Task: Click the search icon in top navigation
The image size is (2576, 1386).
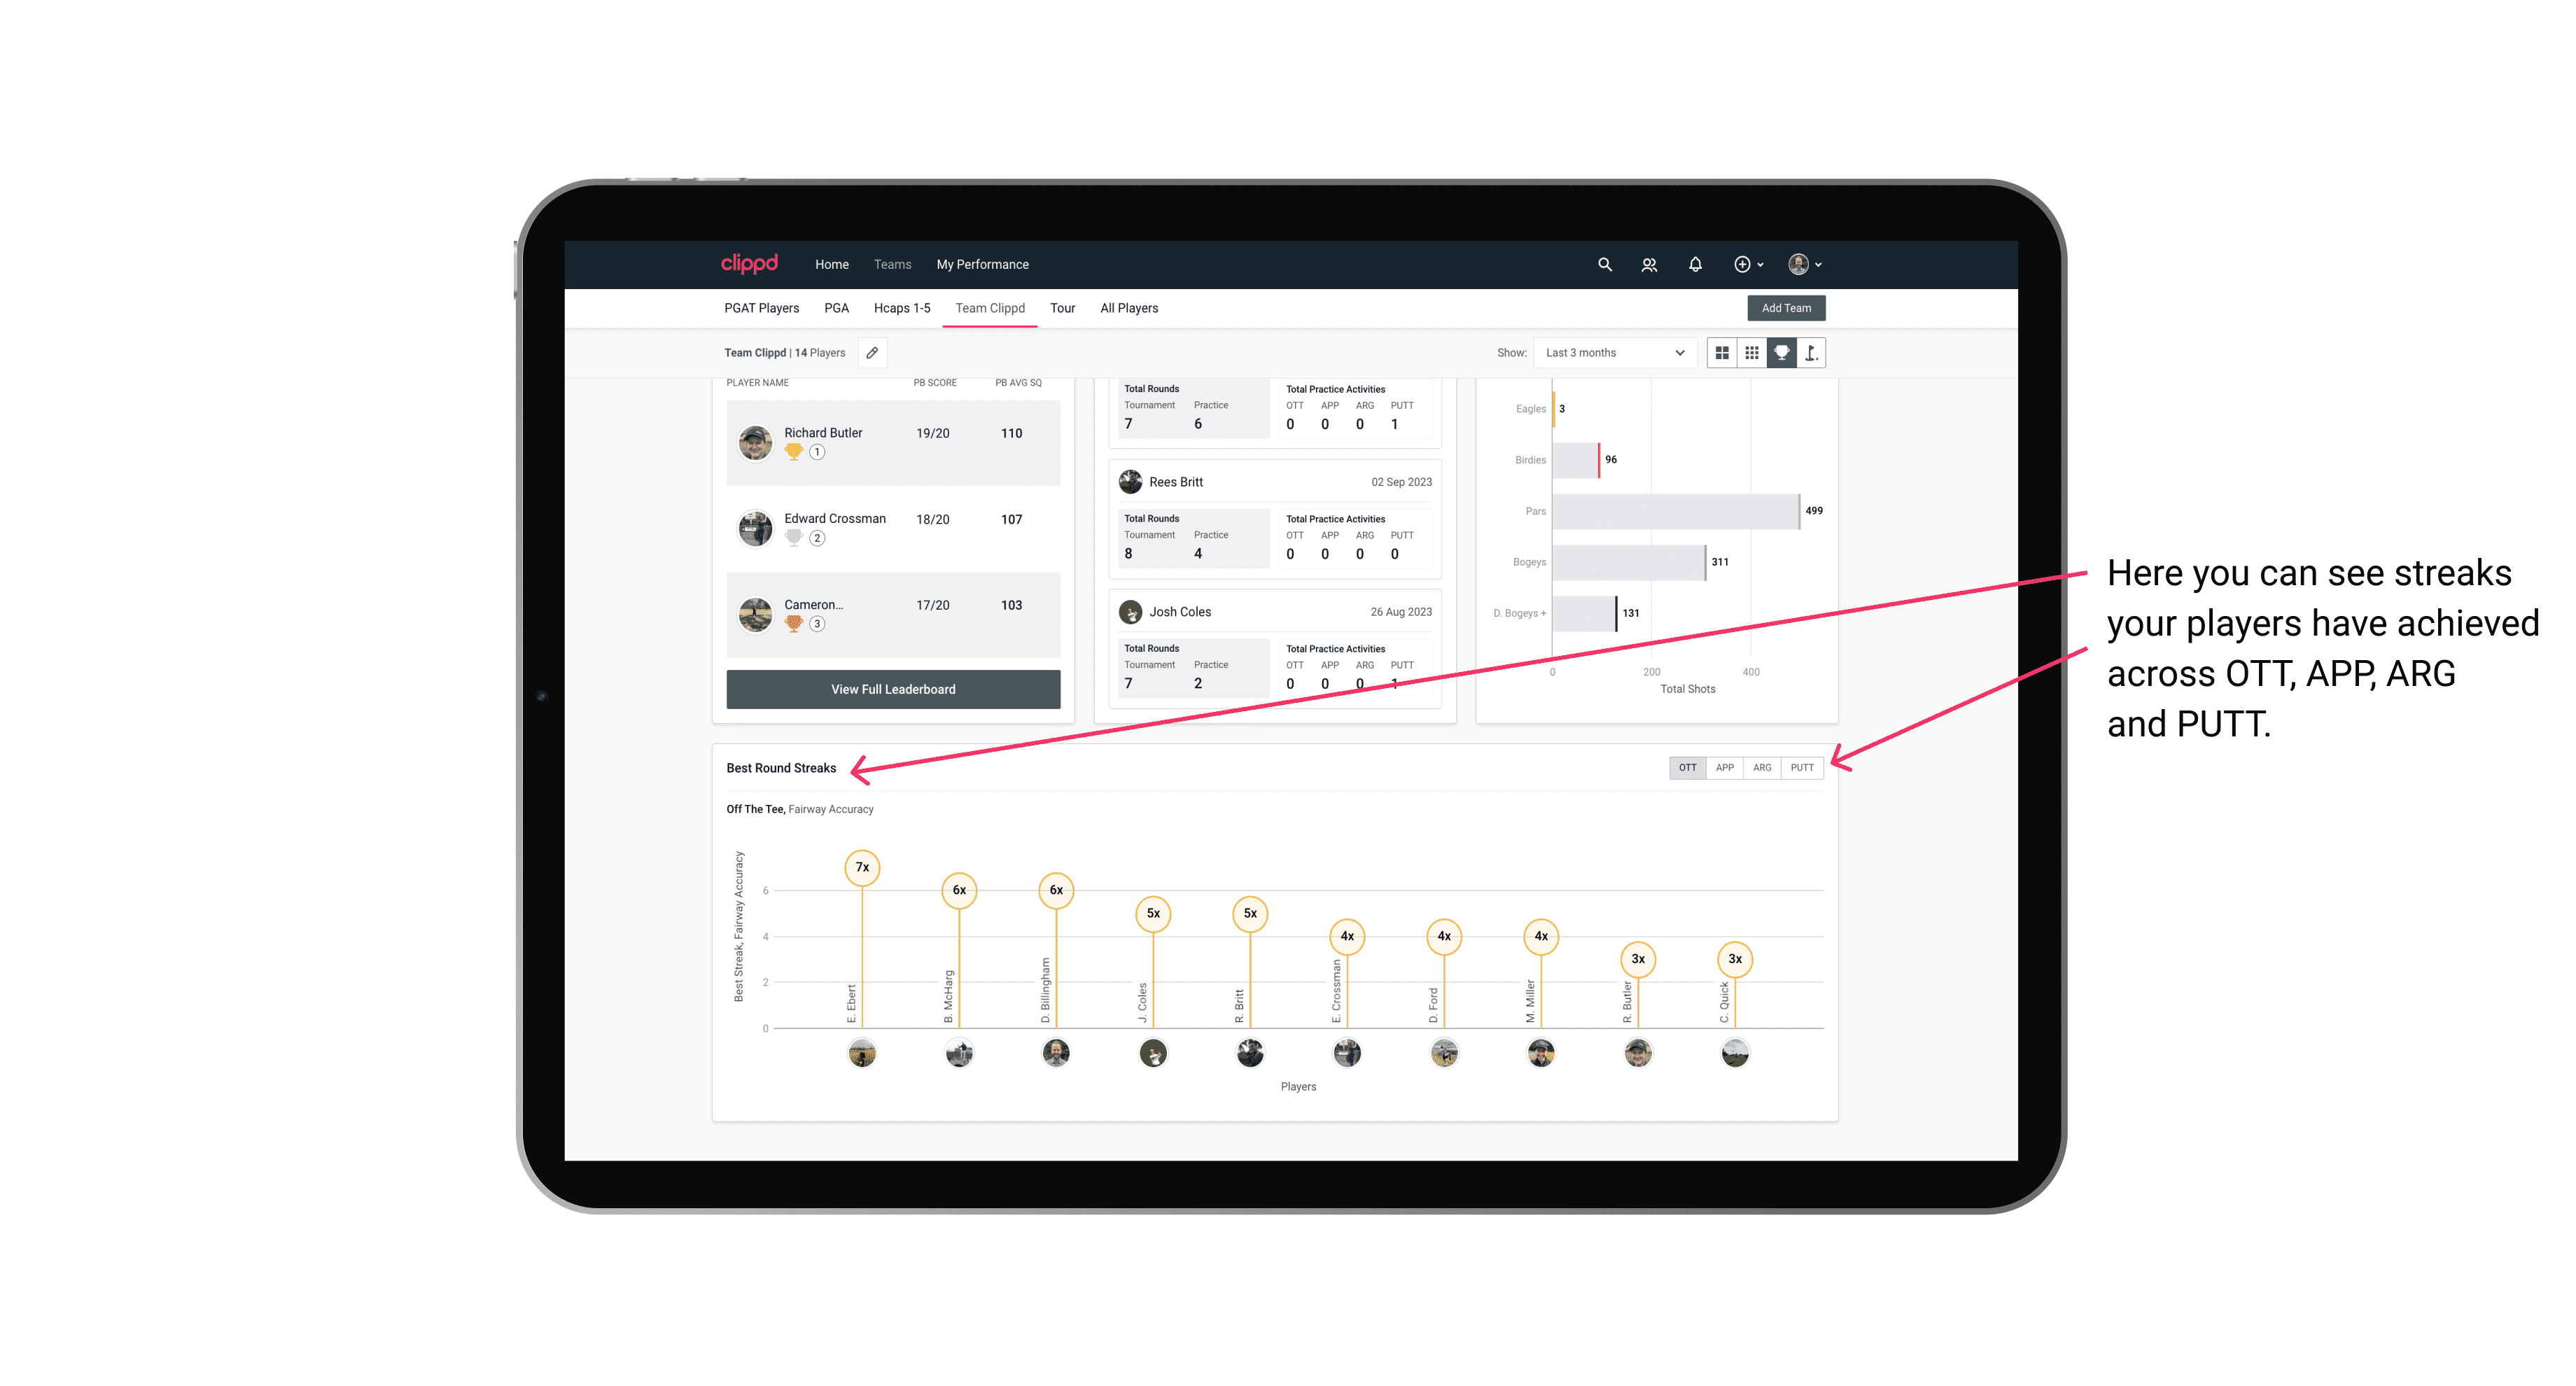Action: coord(1604,265)
